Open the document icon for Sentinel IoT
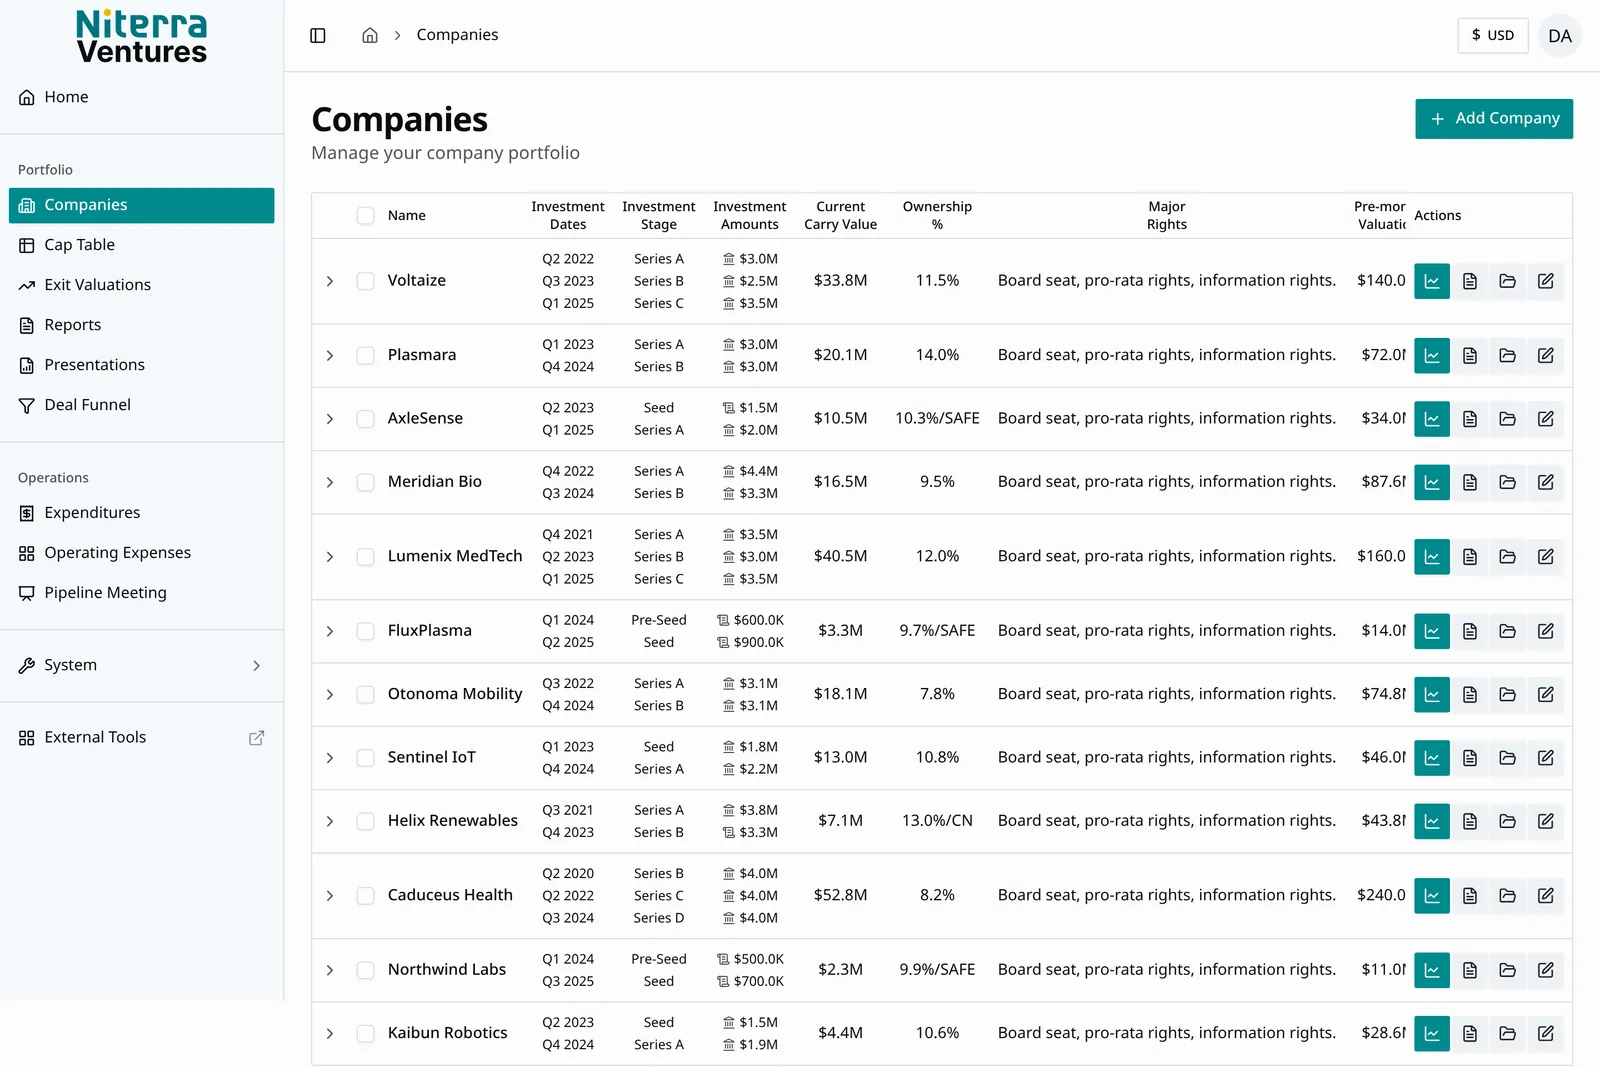The width and height of the screenshot is (1600, 1067). pyautogui.click(x=1470, y=758)
